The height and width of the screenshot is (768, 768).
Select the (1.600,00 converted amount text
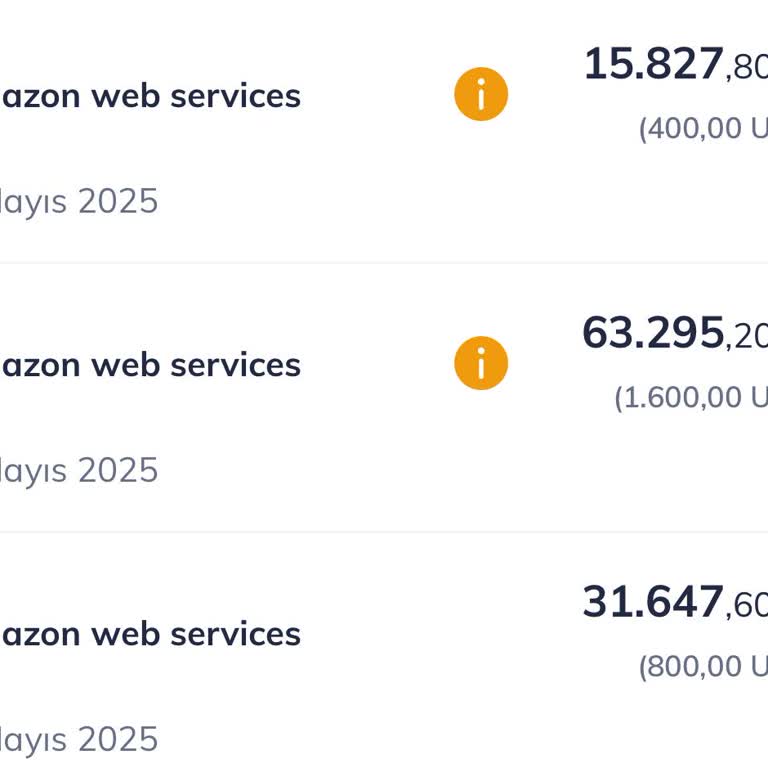tap(691, 398)
